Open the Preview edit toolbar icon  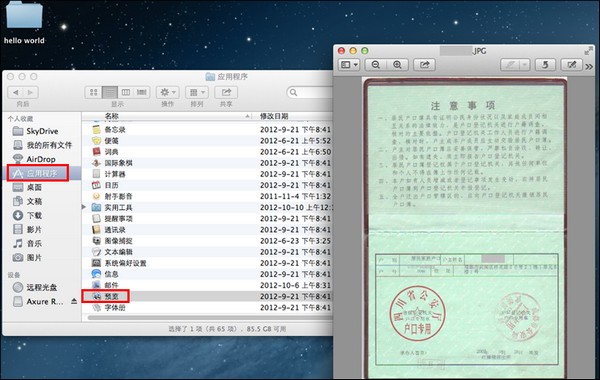pyautogui.click(x=572, y=65)
